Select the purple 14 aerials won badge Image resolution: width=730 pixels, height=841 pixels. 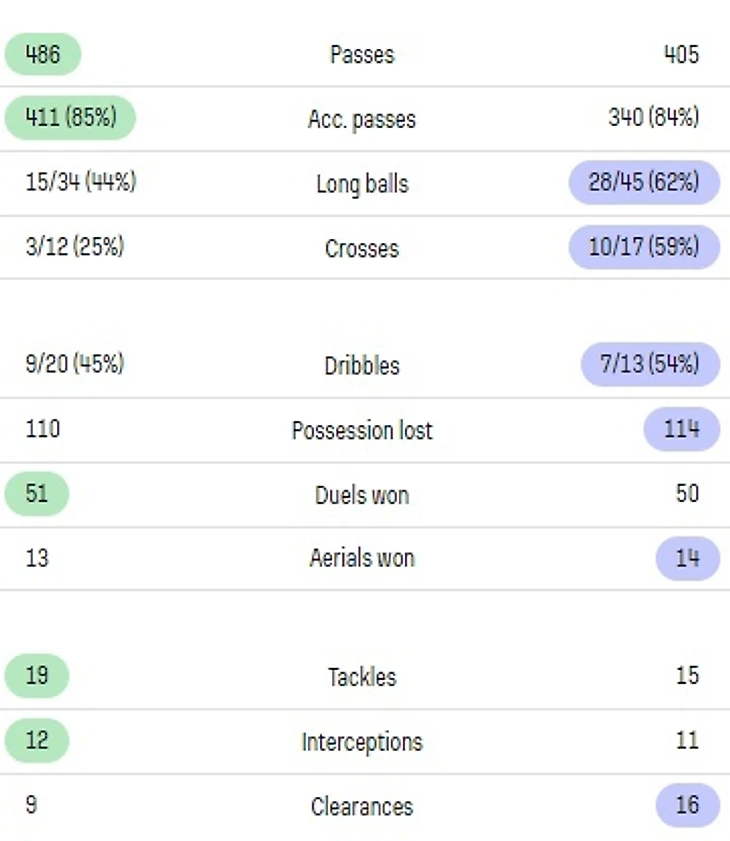tap(687, 558)
